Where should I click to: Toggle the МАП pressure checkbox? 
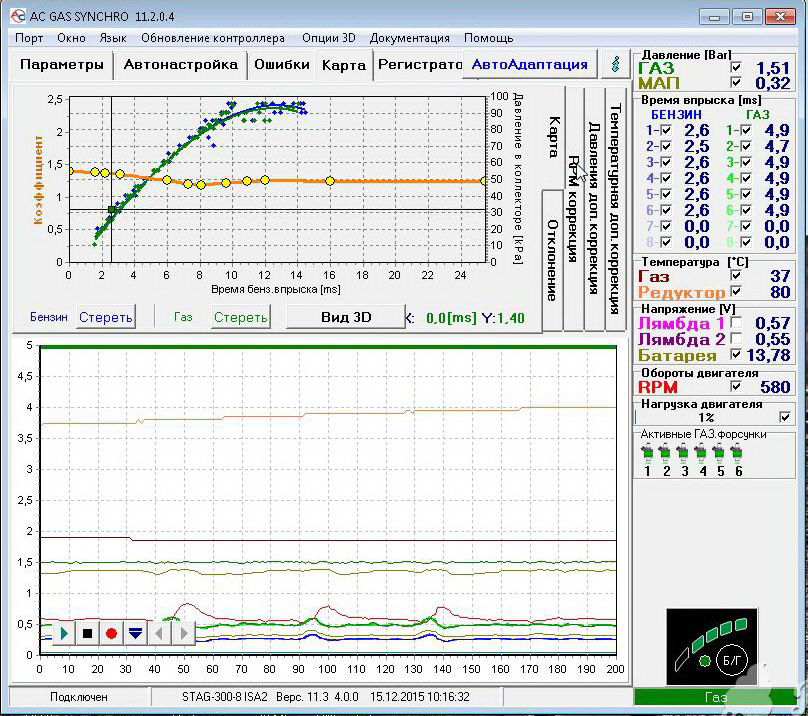pyautogui.click(x=736, y=82)
